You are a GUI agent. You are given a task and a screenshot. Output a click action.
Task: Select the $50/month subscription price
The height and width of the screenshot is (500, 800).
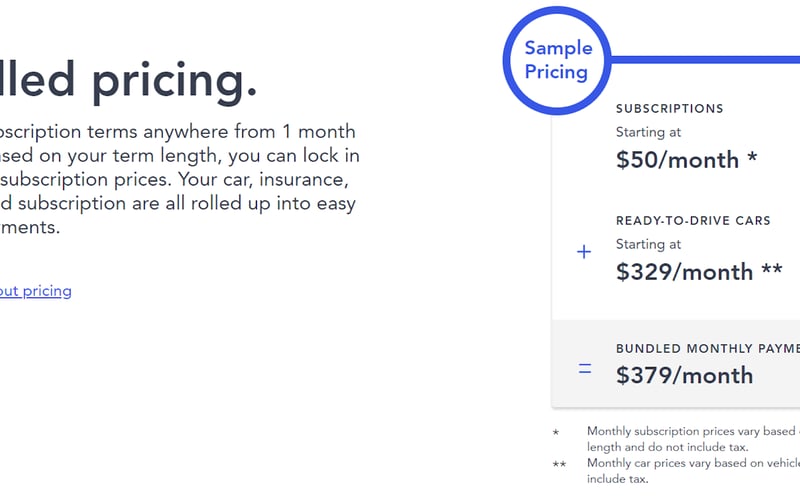click(687, 160)
